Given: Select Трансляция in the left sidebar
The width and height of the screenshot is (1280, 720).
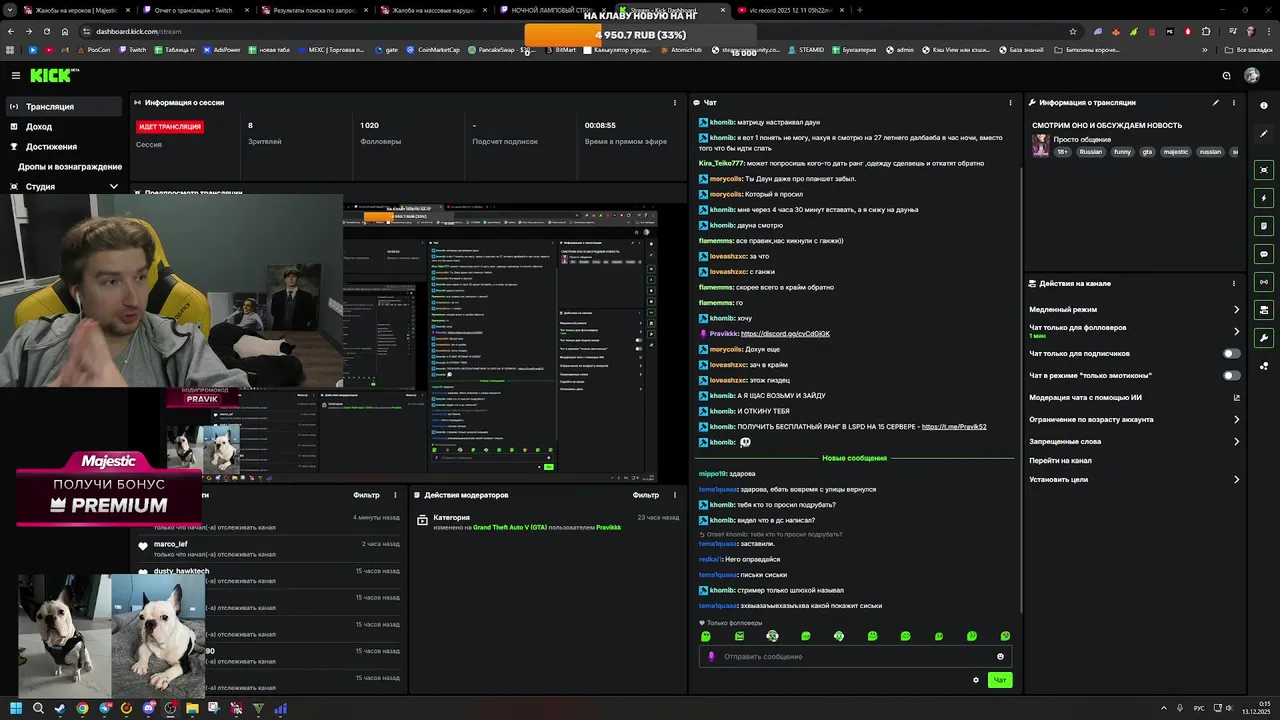Looking at the screenshot, I should (64, 107).
